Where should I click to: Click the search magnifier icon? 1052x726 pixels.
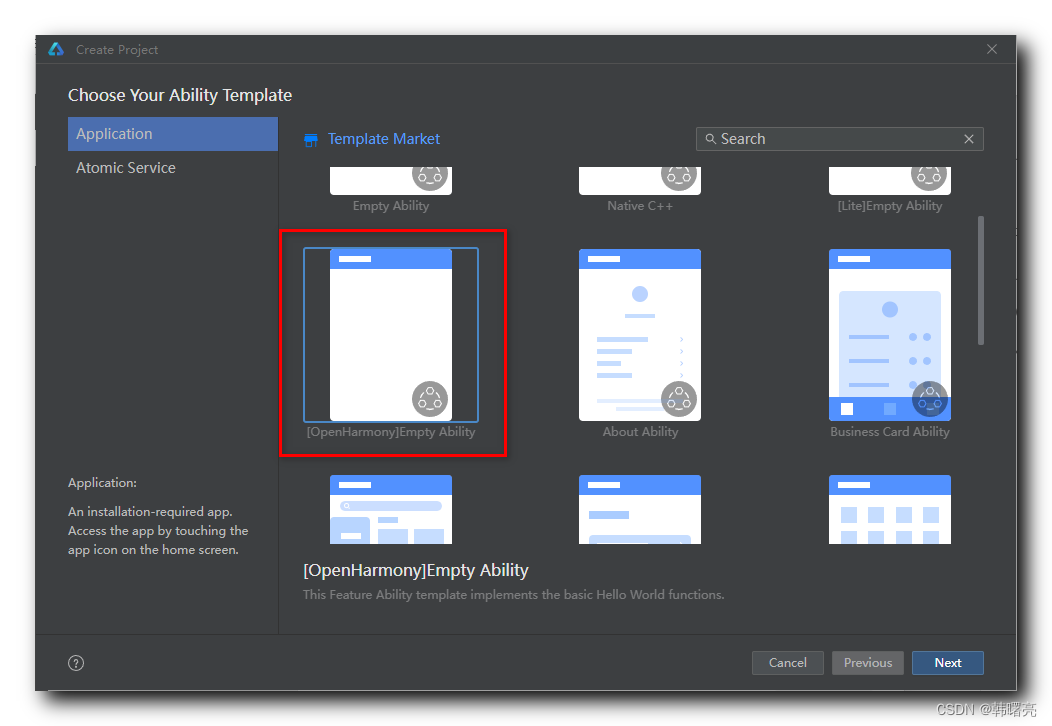point(711,139)
